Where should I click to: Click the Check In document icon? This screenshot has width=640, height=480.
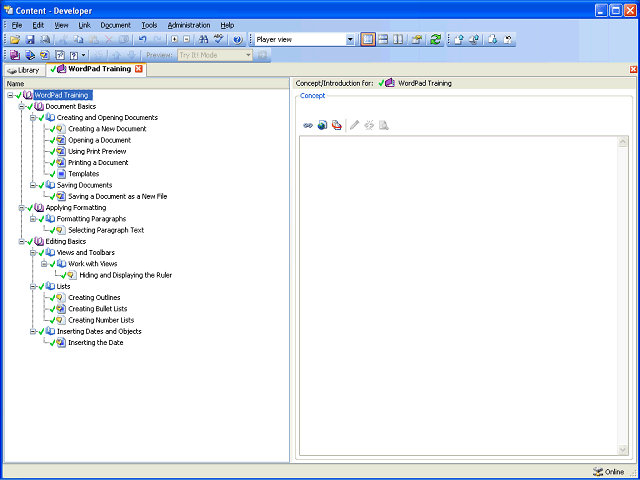click(x=459, y=40)
